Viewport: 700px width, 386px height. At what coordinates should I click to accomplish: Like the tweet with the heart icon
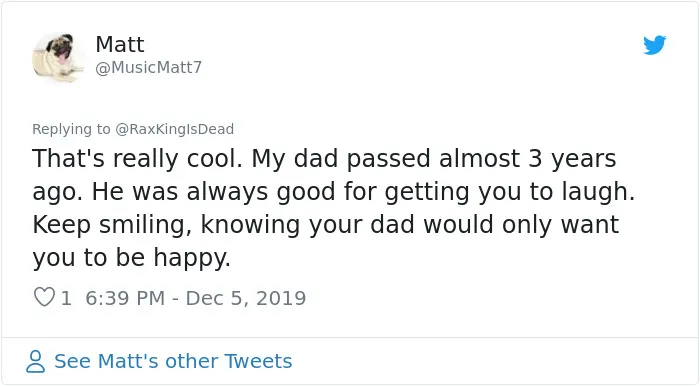[44, 297]
